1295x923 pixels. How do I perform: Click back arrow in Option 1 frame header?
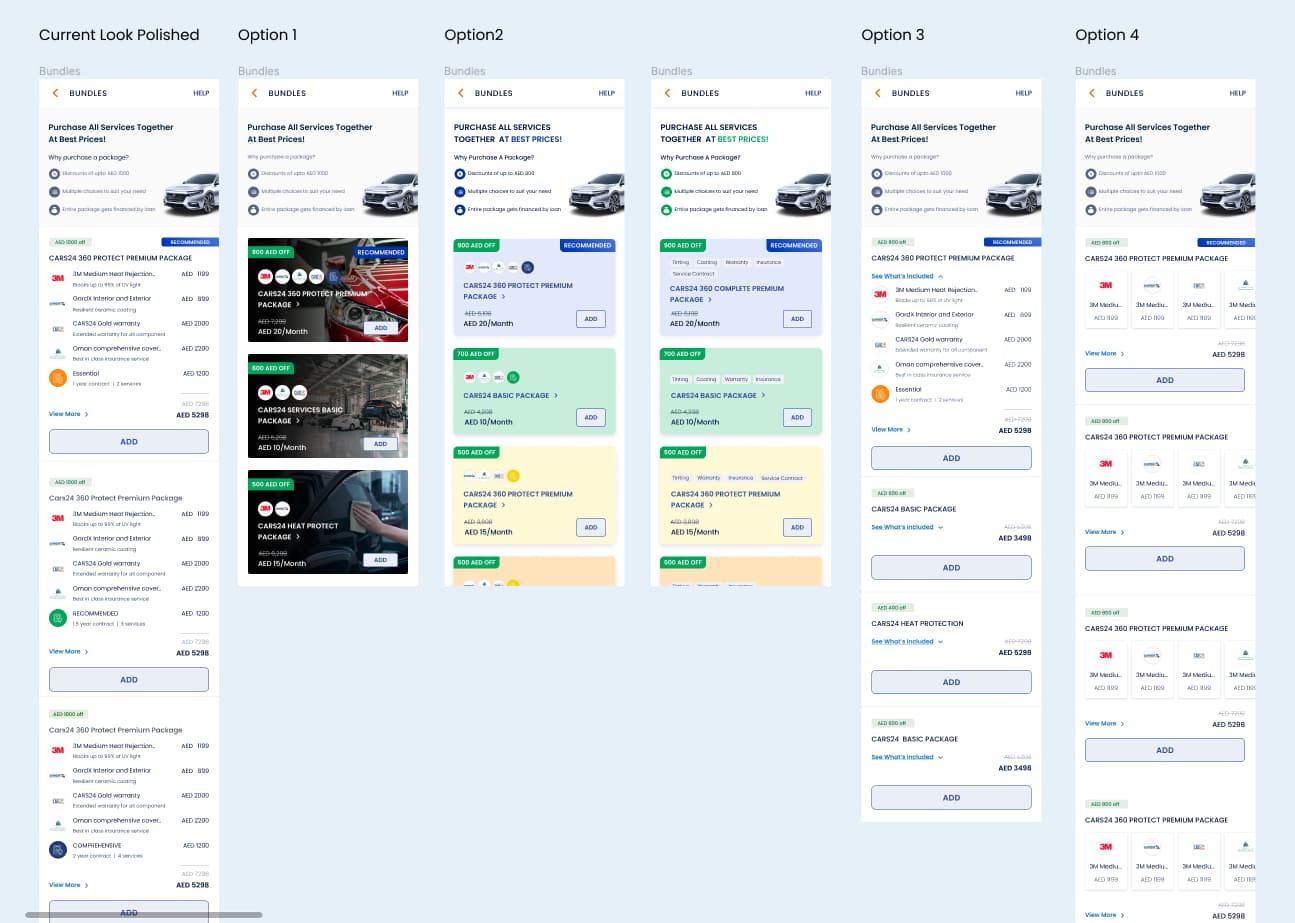point(254,93)
